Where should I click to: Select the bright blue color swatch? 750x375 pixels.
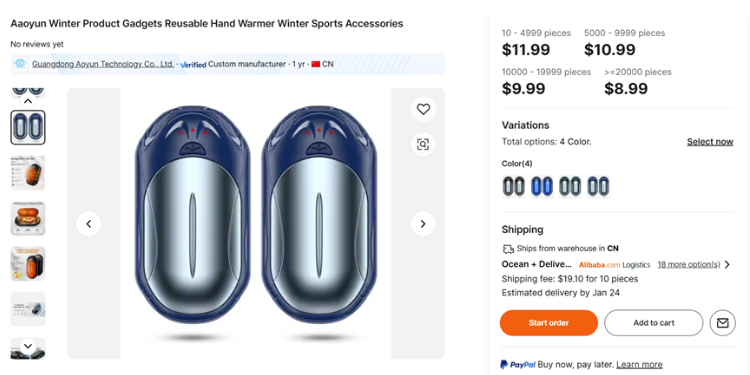[x=542, y=186]
